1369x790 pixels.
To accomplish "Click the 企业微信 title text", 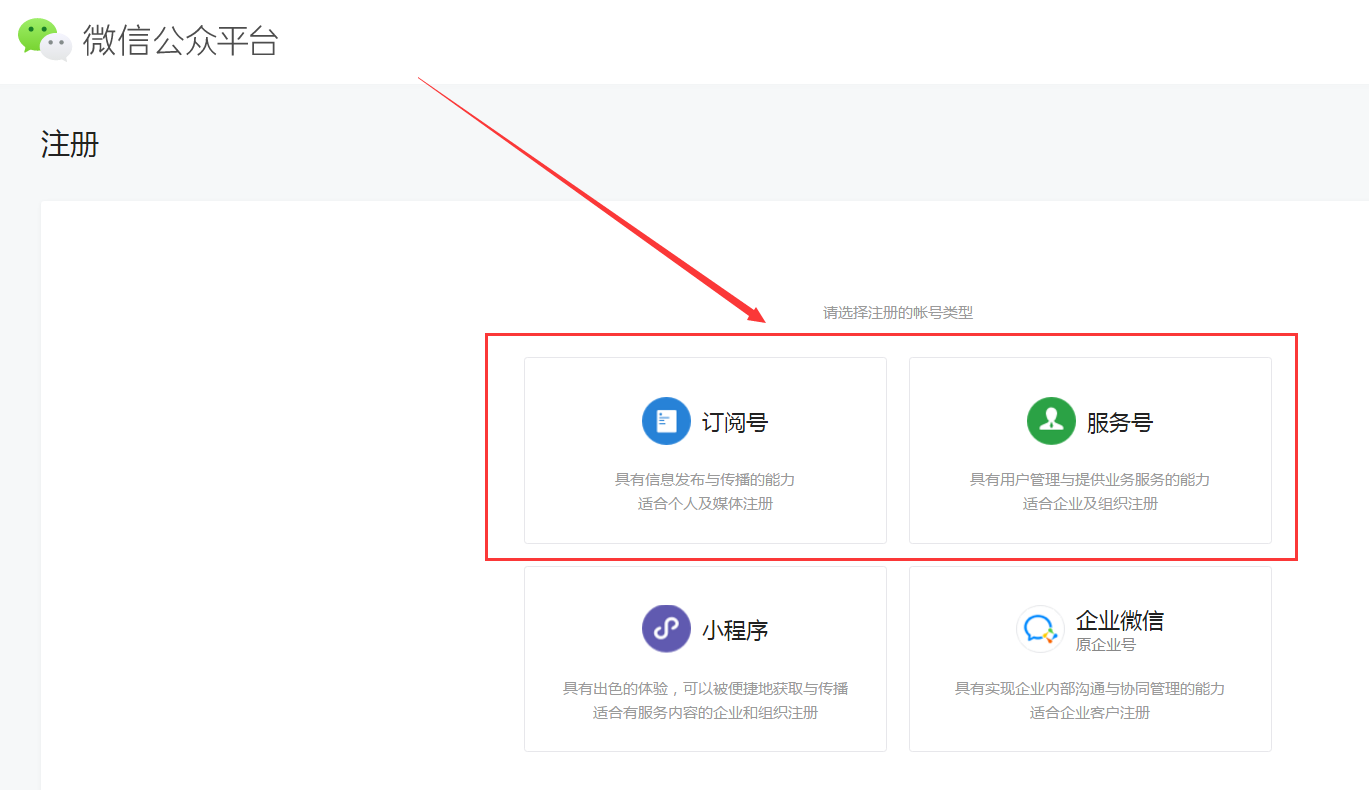I will point(1120,621).
